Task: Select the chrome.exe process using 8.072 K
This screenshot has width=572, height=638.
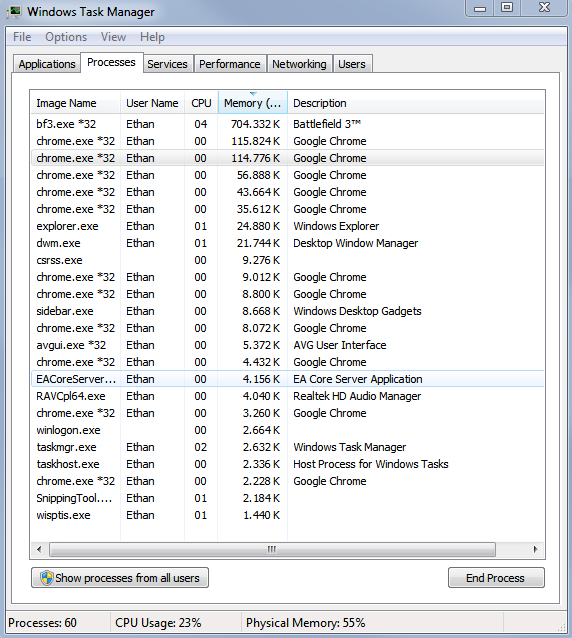Action: tap(287, 328)
